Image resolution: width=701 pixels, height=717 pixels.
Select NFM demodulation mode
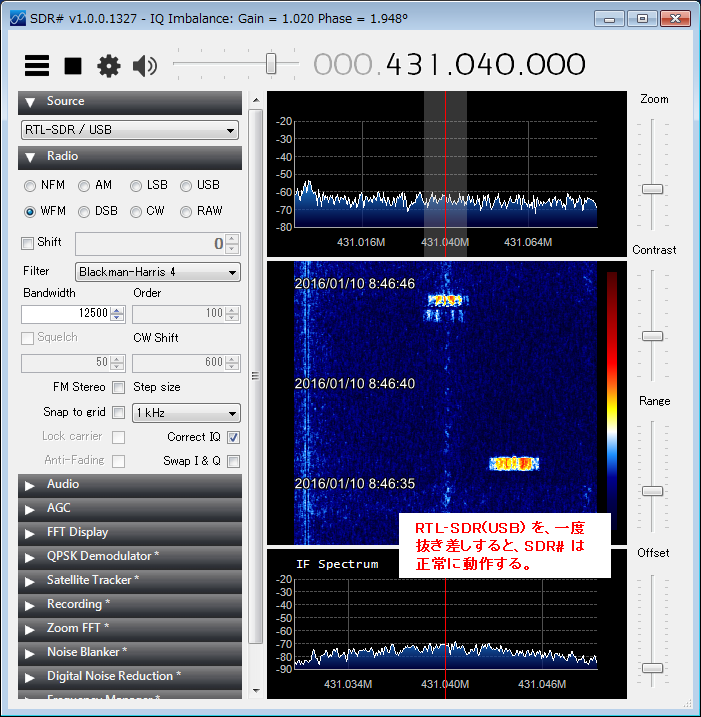coord(30,186)
